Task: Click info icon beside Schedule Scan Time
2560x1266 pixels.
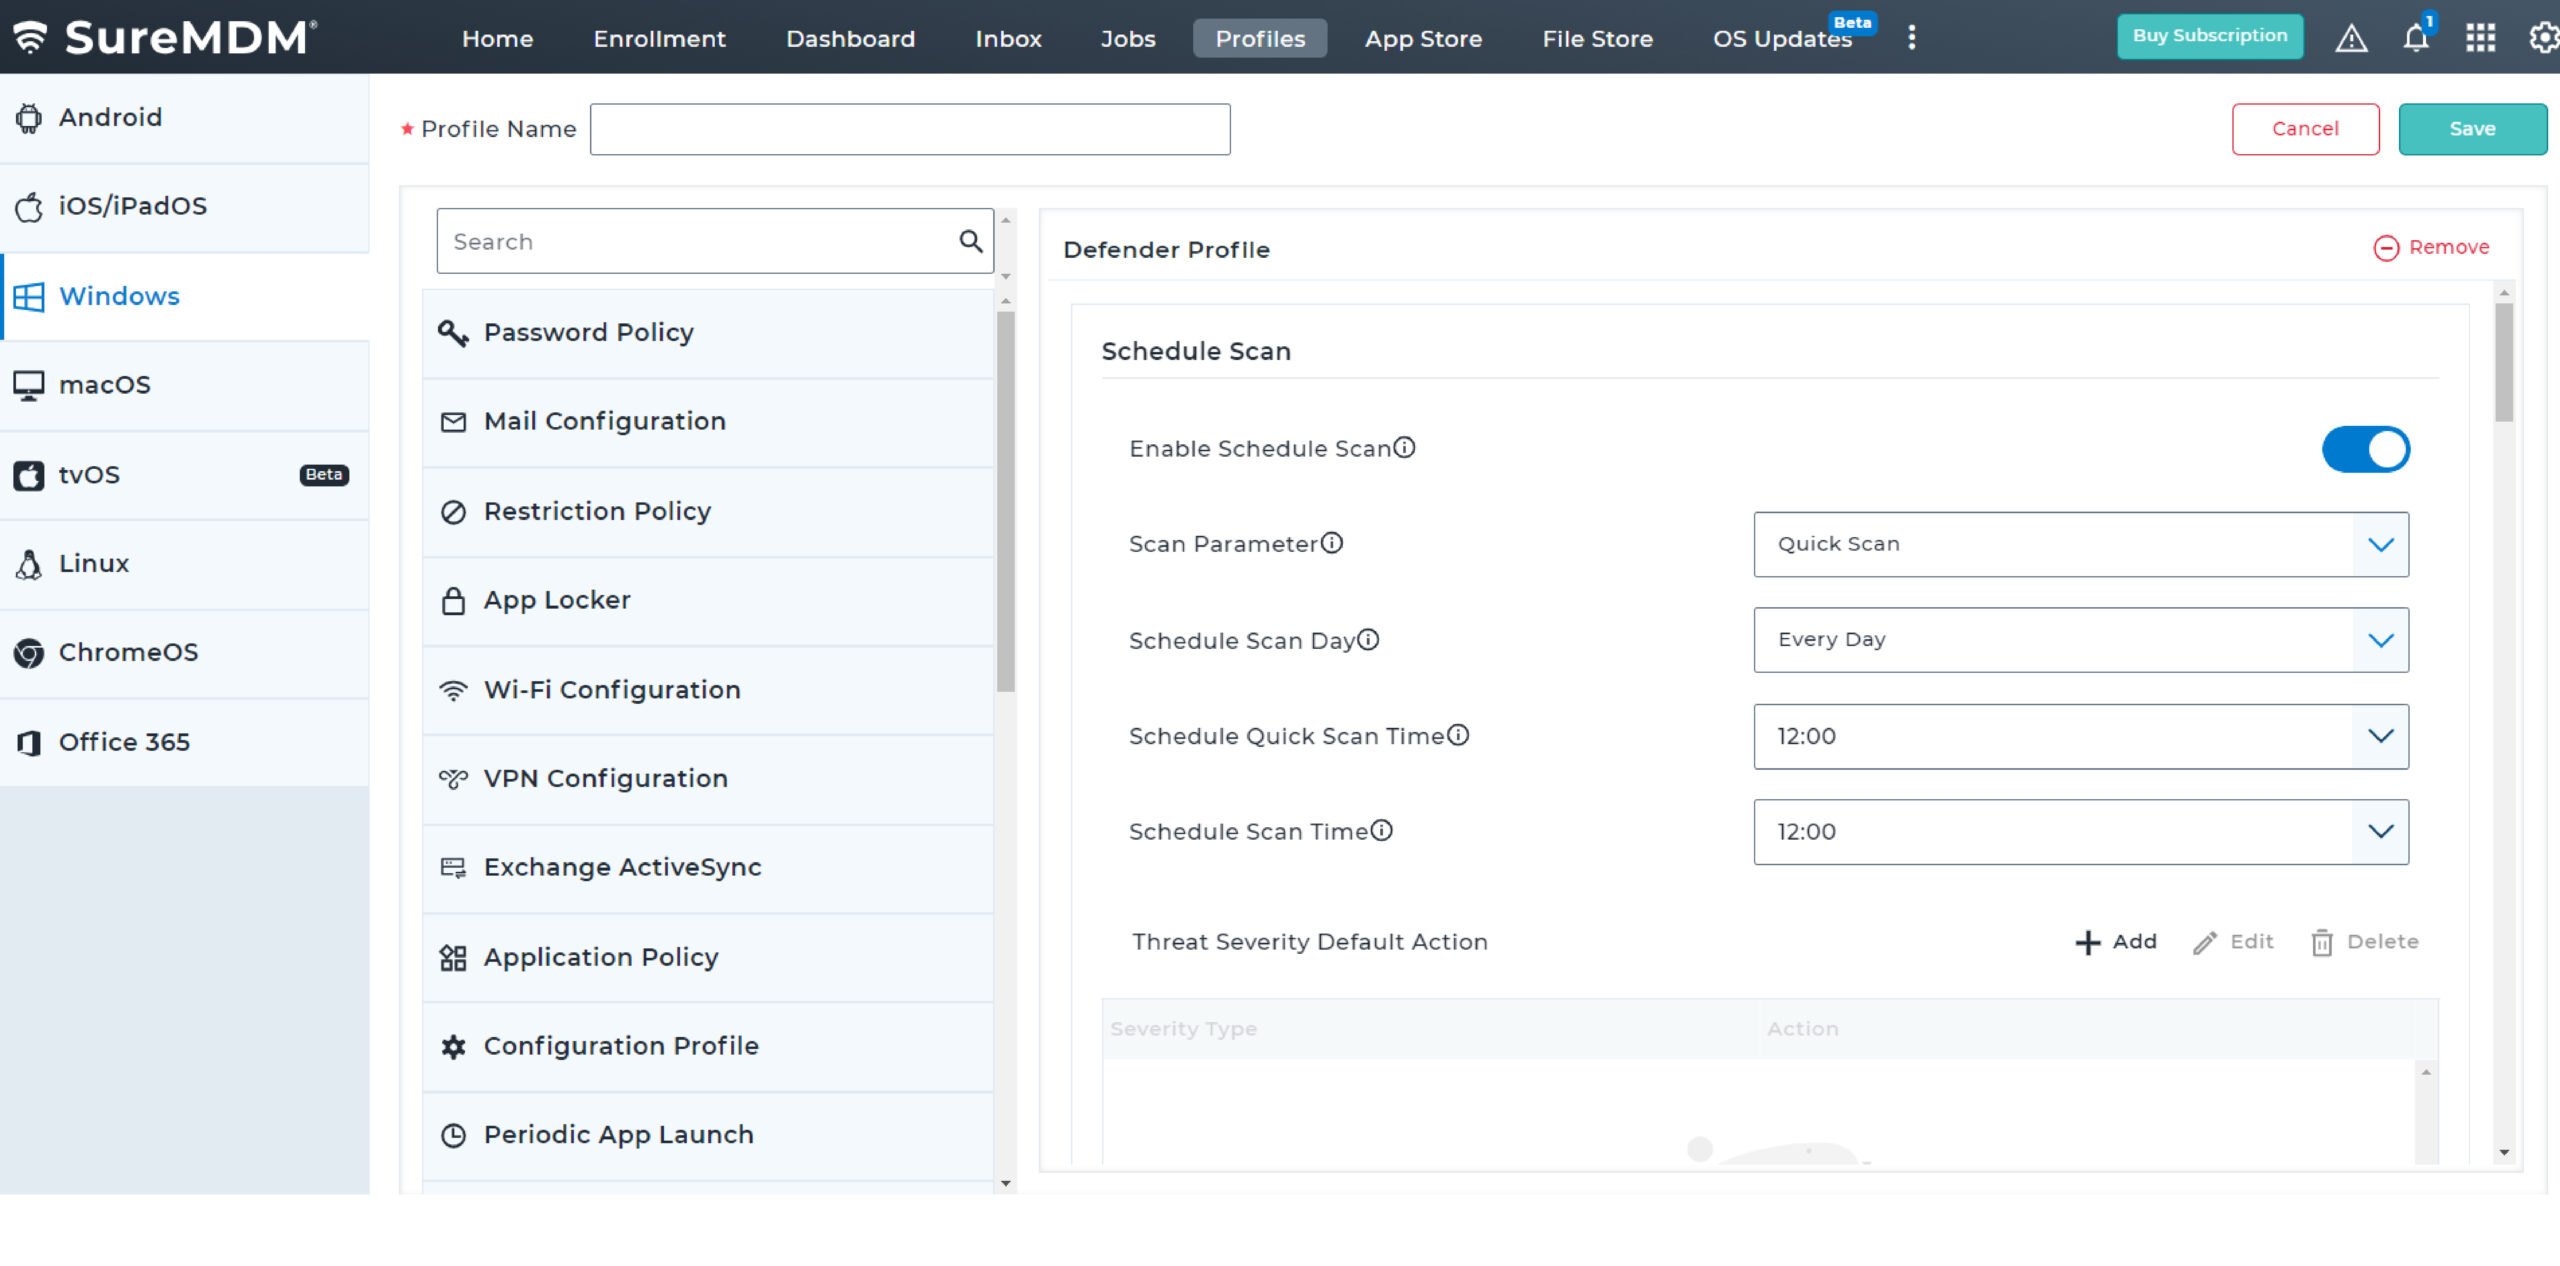Action: (x=1381, y=830)
